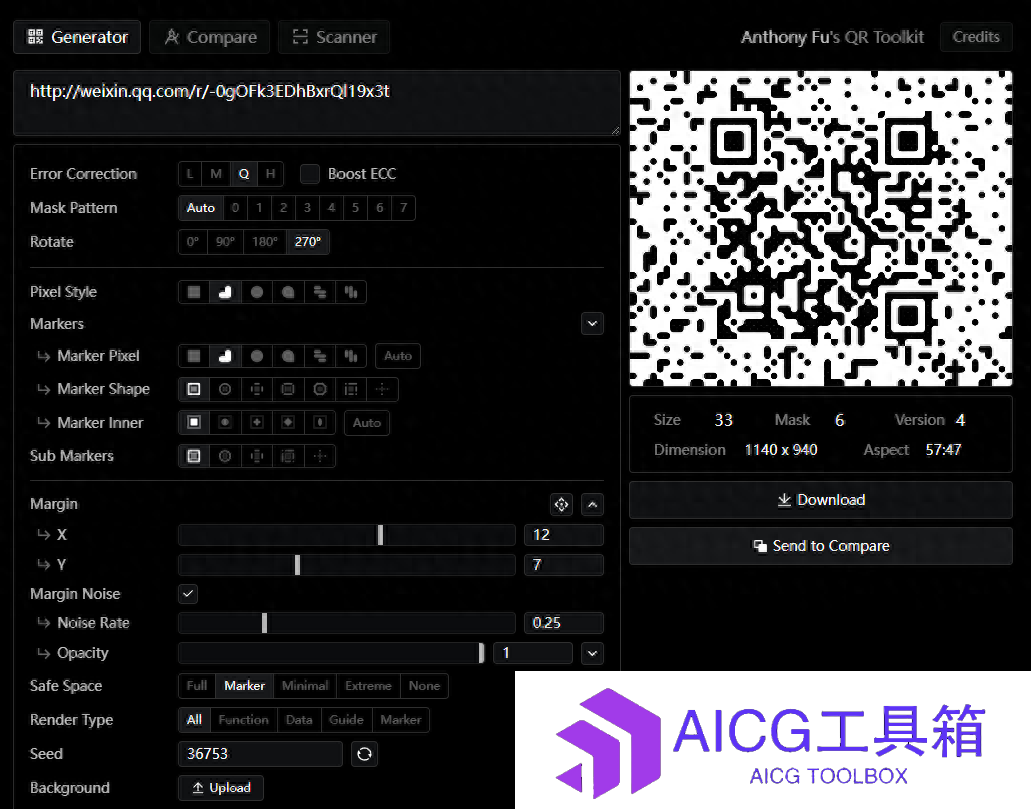Expand the Opacity options chevron

coord(592,653)
